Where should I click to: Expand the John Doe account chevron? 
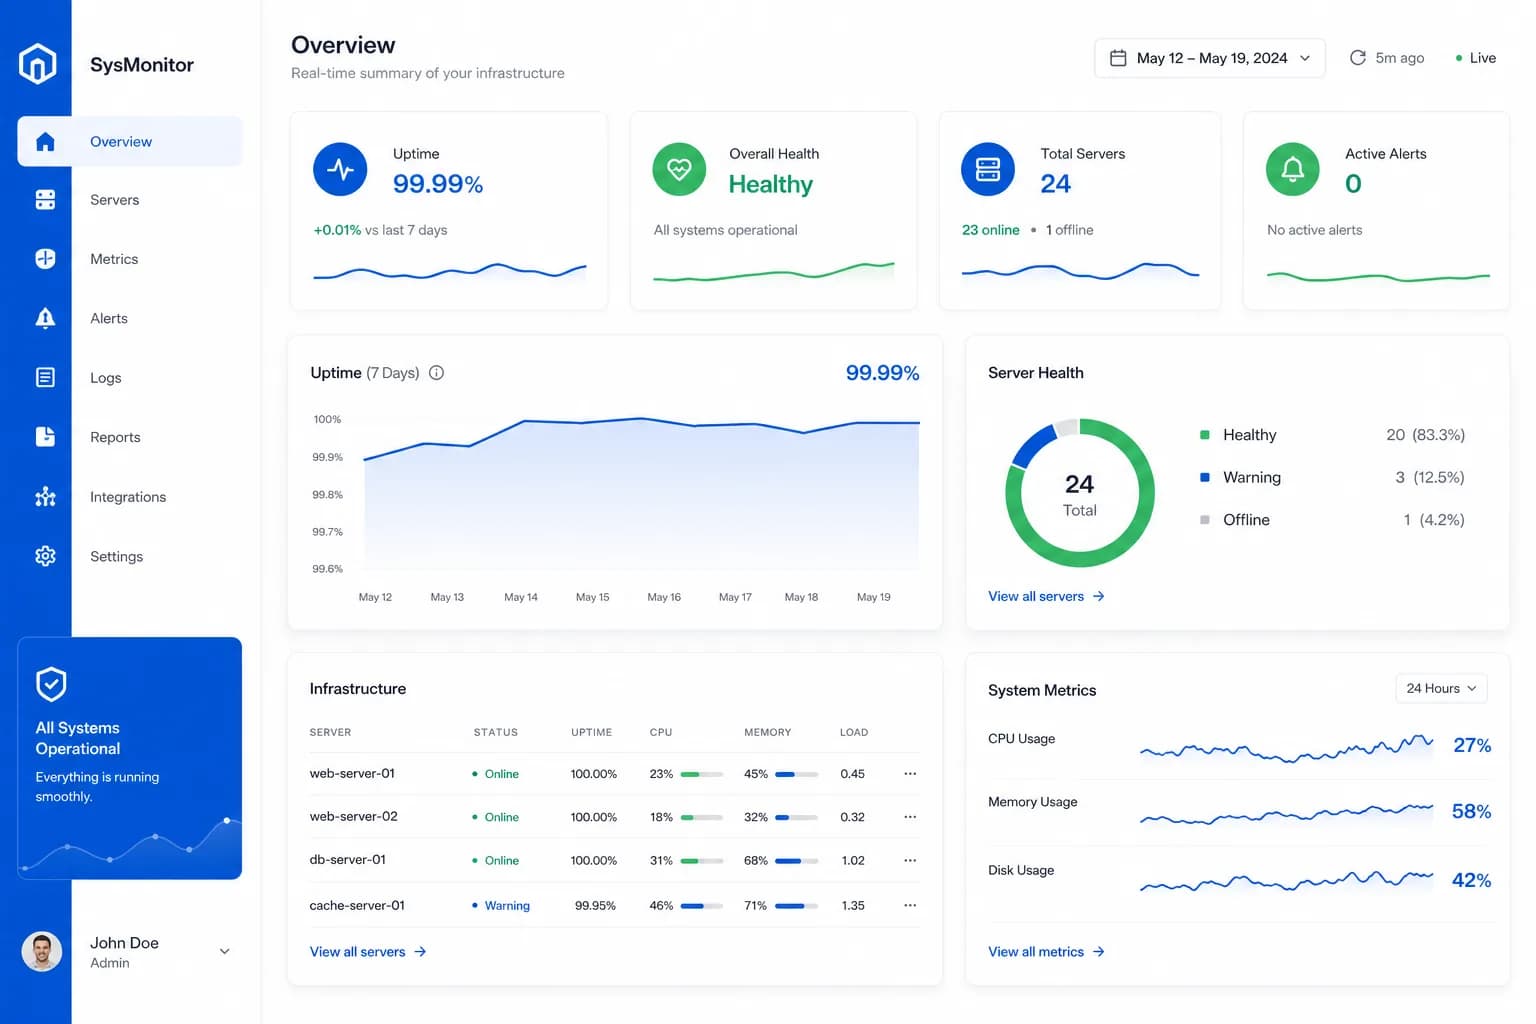[x=225, y=952]
